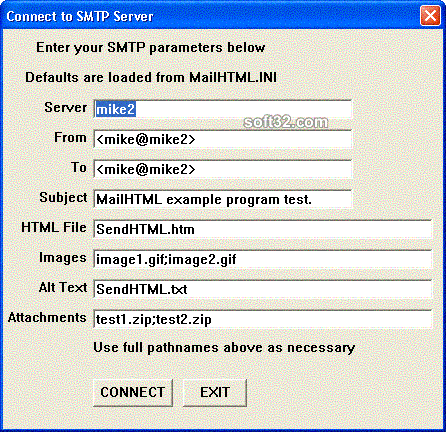
Task: Click the 'From' label
Action: pyautogui.click(x=70, y=137)
